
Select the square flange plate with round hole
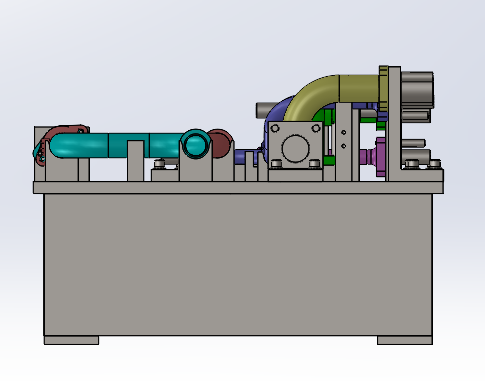[295, 145]
